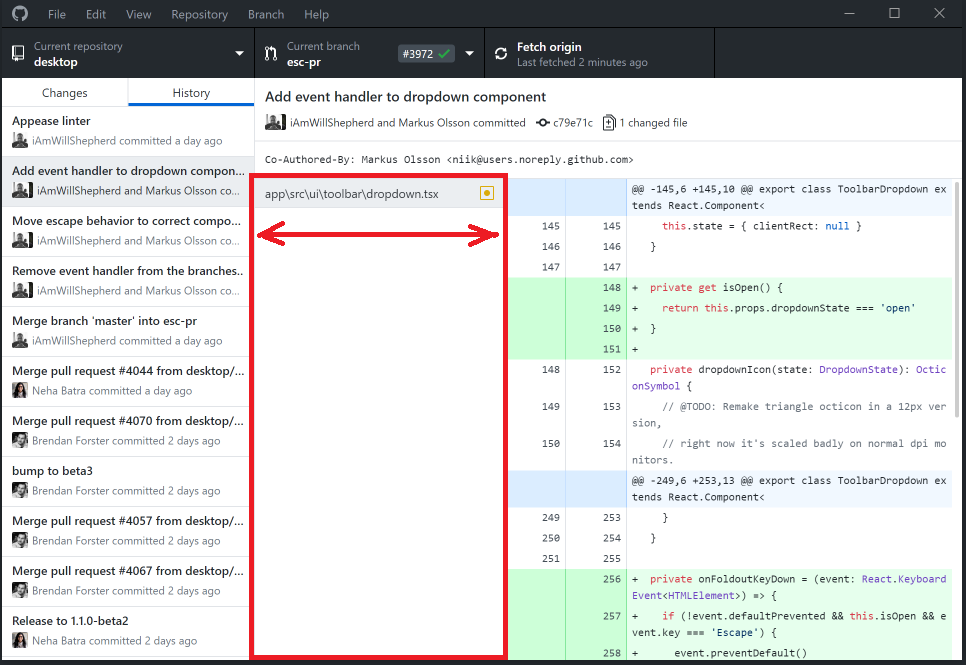The width and height of the screenshot is (966, 665).
Task: Click the Co-Authored-By Markus Olsson line
Action: pyautogui.click(x=449, y=160)
